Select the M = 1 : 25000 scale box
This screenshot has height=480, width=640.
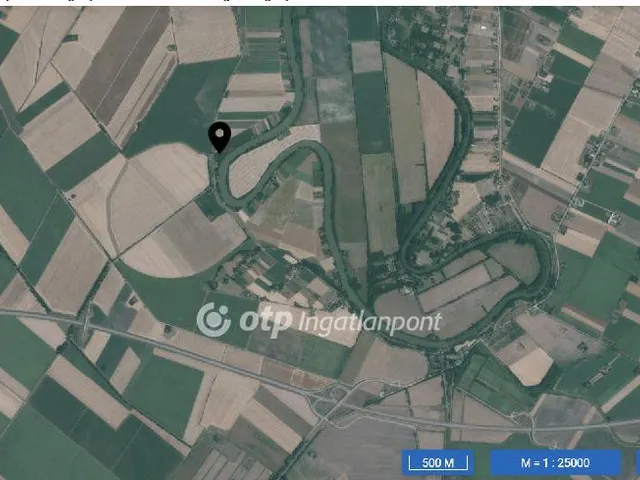pyautogui.click(x=555, y=462)
